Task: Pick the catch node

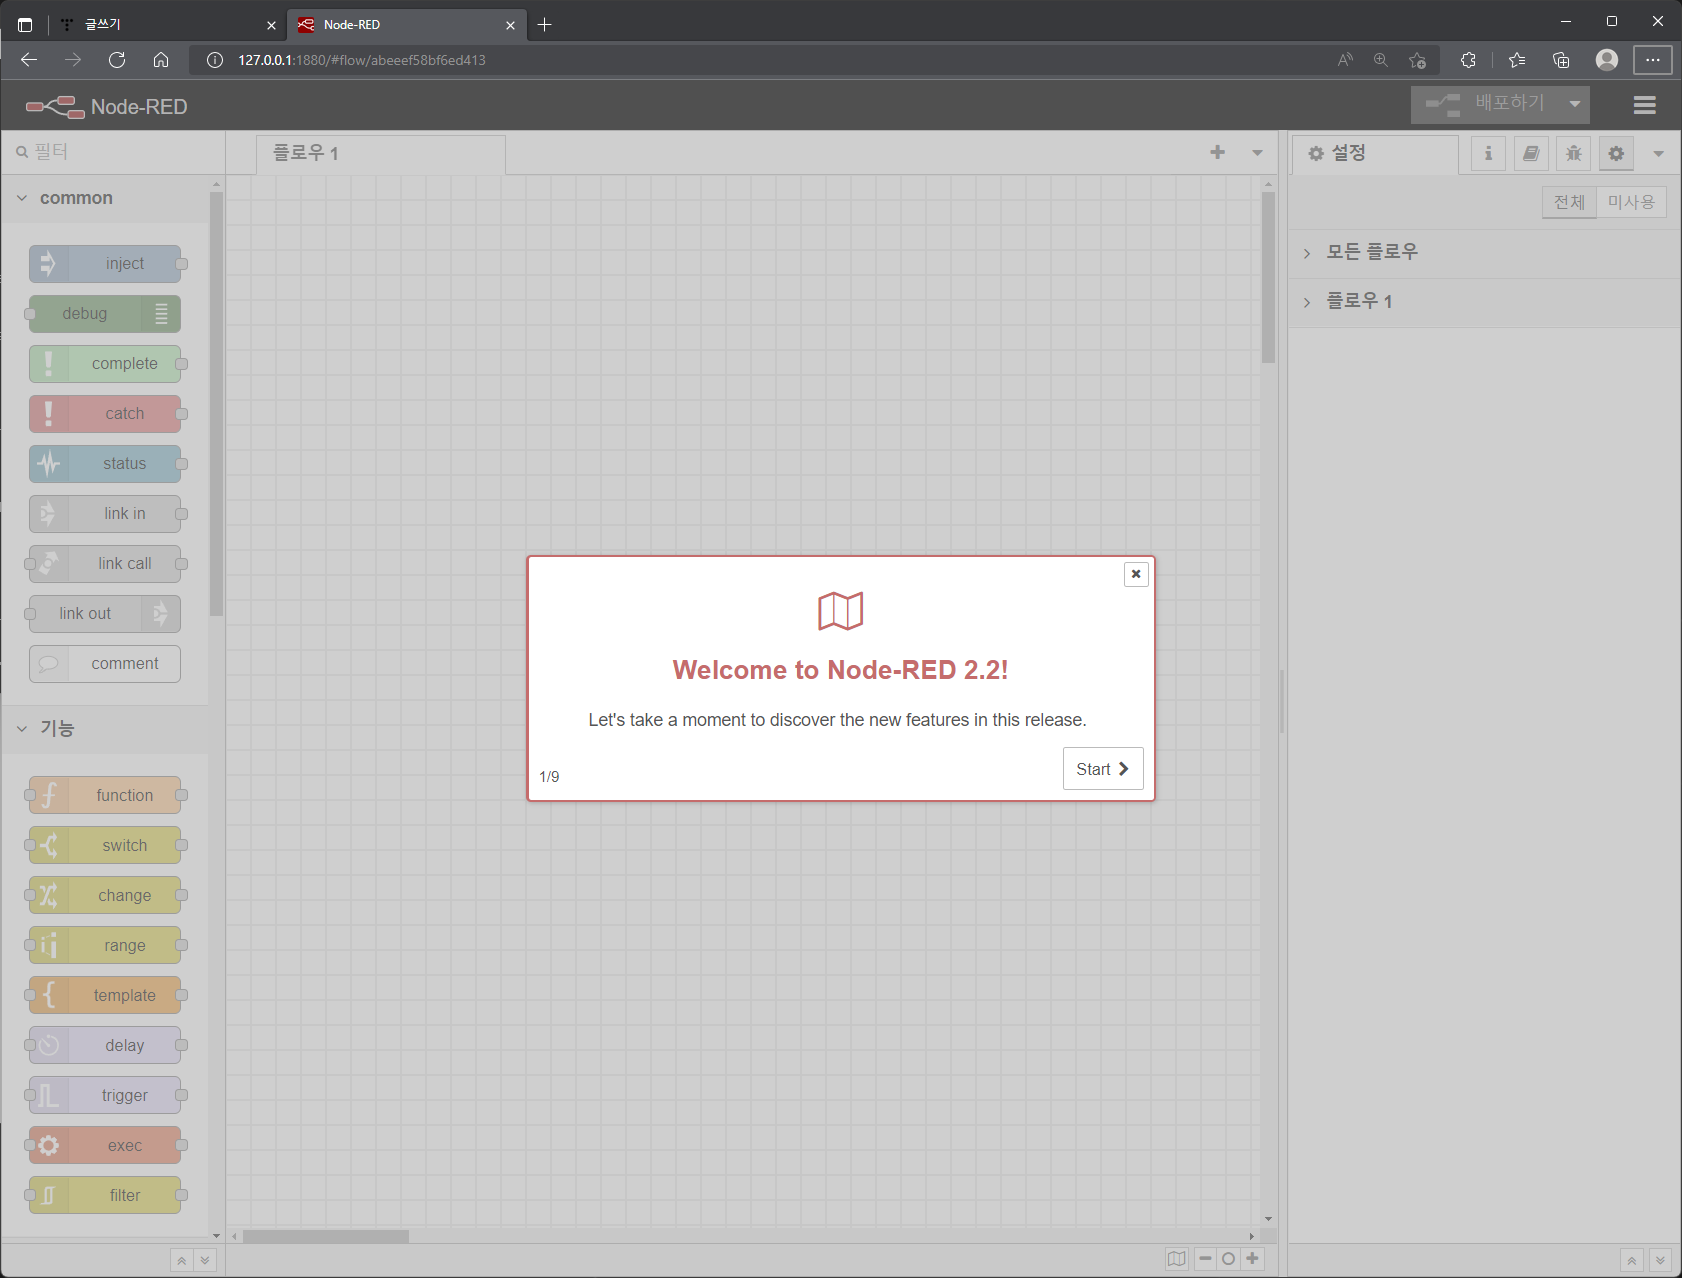Action: pyautogui.click(x=105, y=414)
